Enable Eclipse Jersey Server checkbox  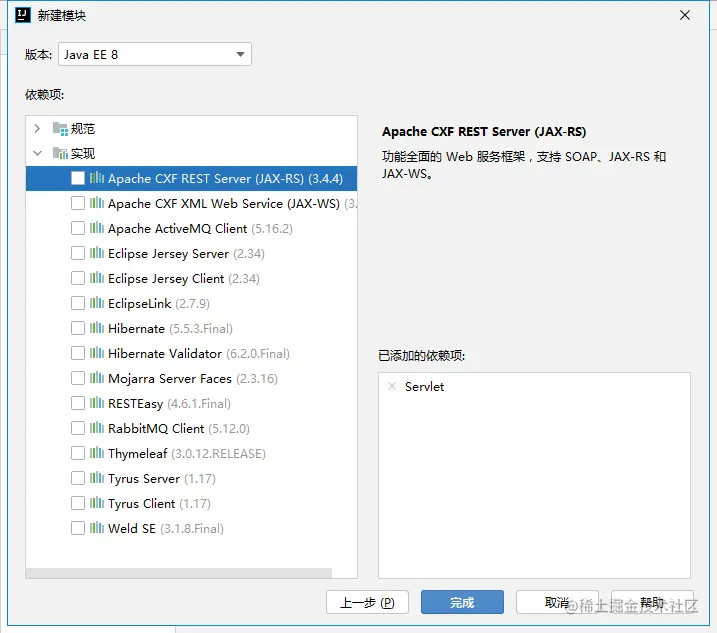click(78, 253)
